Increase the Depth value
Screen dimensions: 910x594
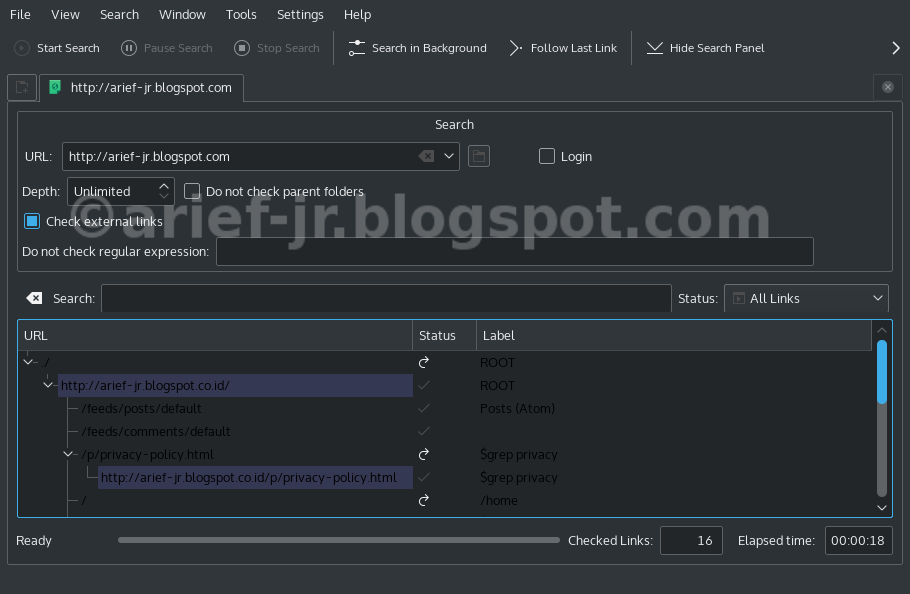tap(164, 186)
